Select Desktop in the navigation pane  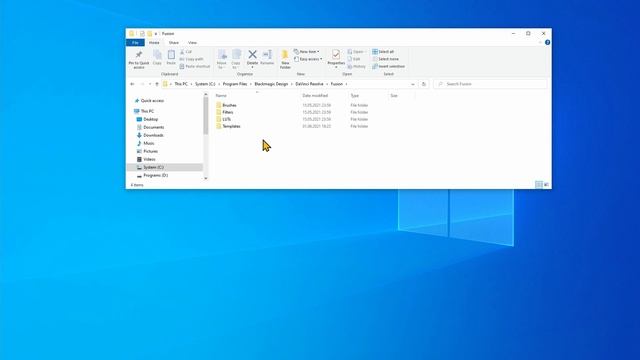[x=150, y=119]
